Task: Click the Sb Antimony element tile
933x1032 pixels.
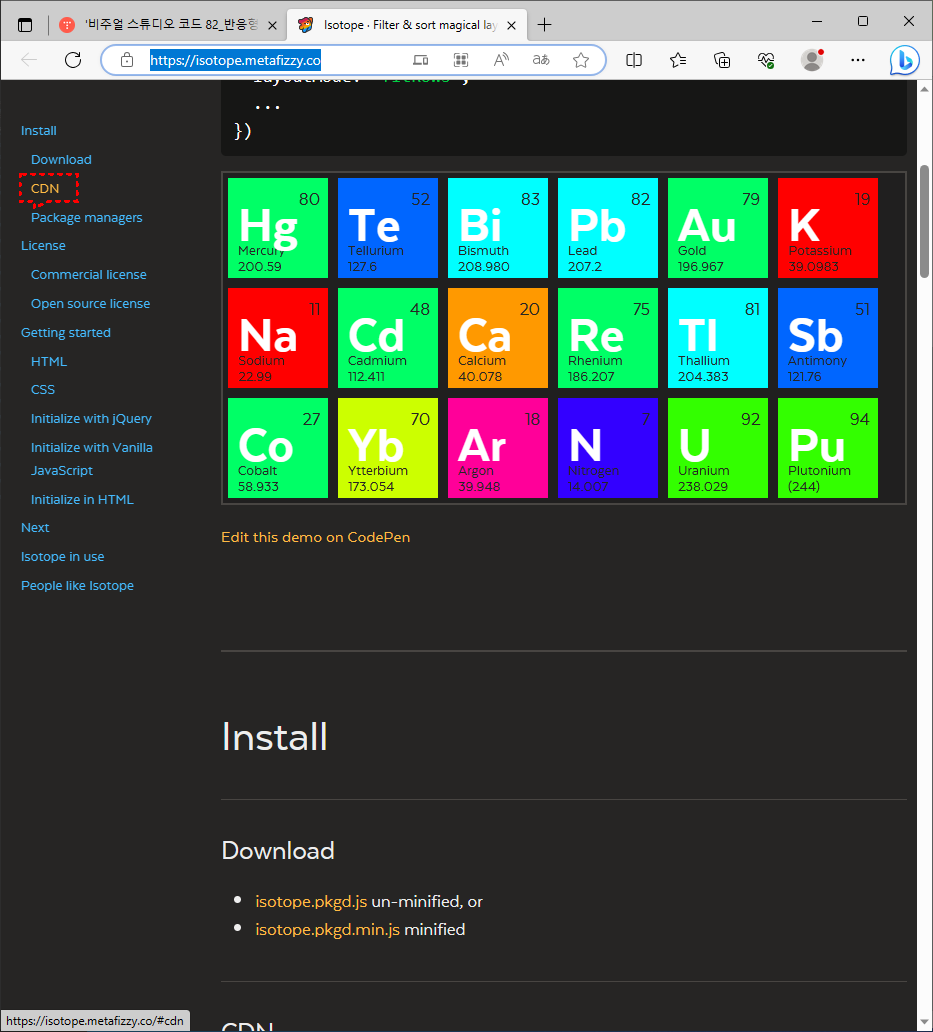Action: (x=827, y=338)
